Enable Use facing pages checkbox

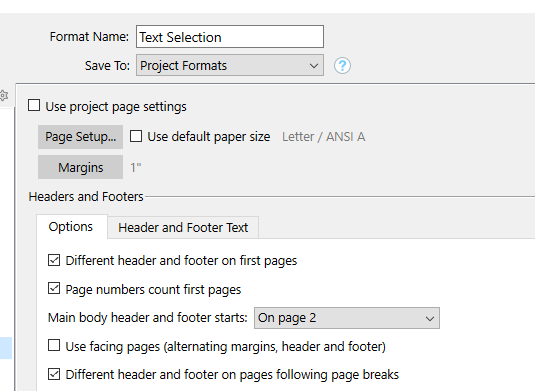pos(54,345)
